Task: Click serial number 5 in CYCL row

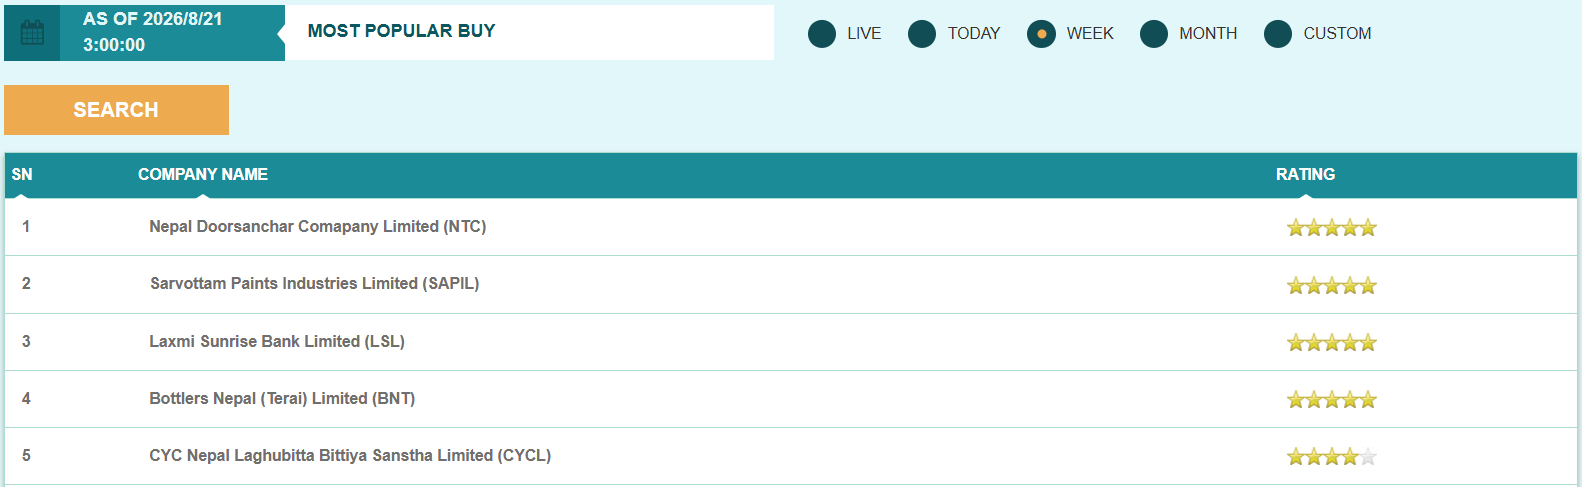Action: pyautogui.click(x=26, y=456)
